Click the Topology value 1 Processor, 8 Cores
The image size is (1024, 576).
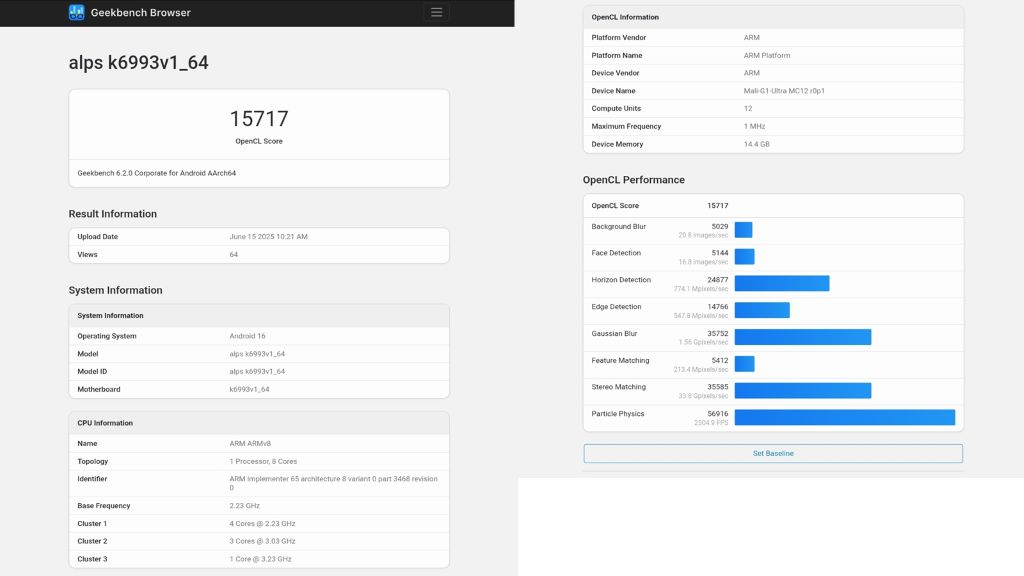tap(263, 461)
